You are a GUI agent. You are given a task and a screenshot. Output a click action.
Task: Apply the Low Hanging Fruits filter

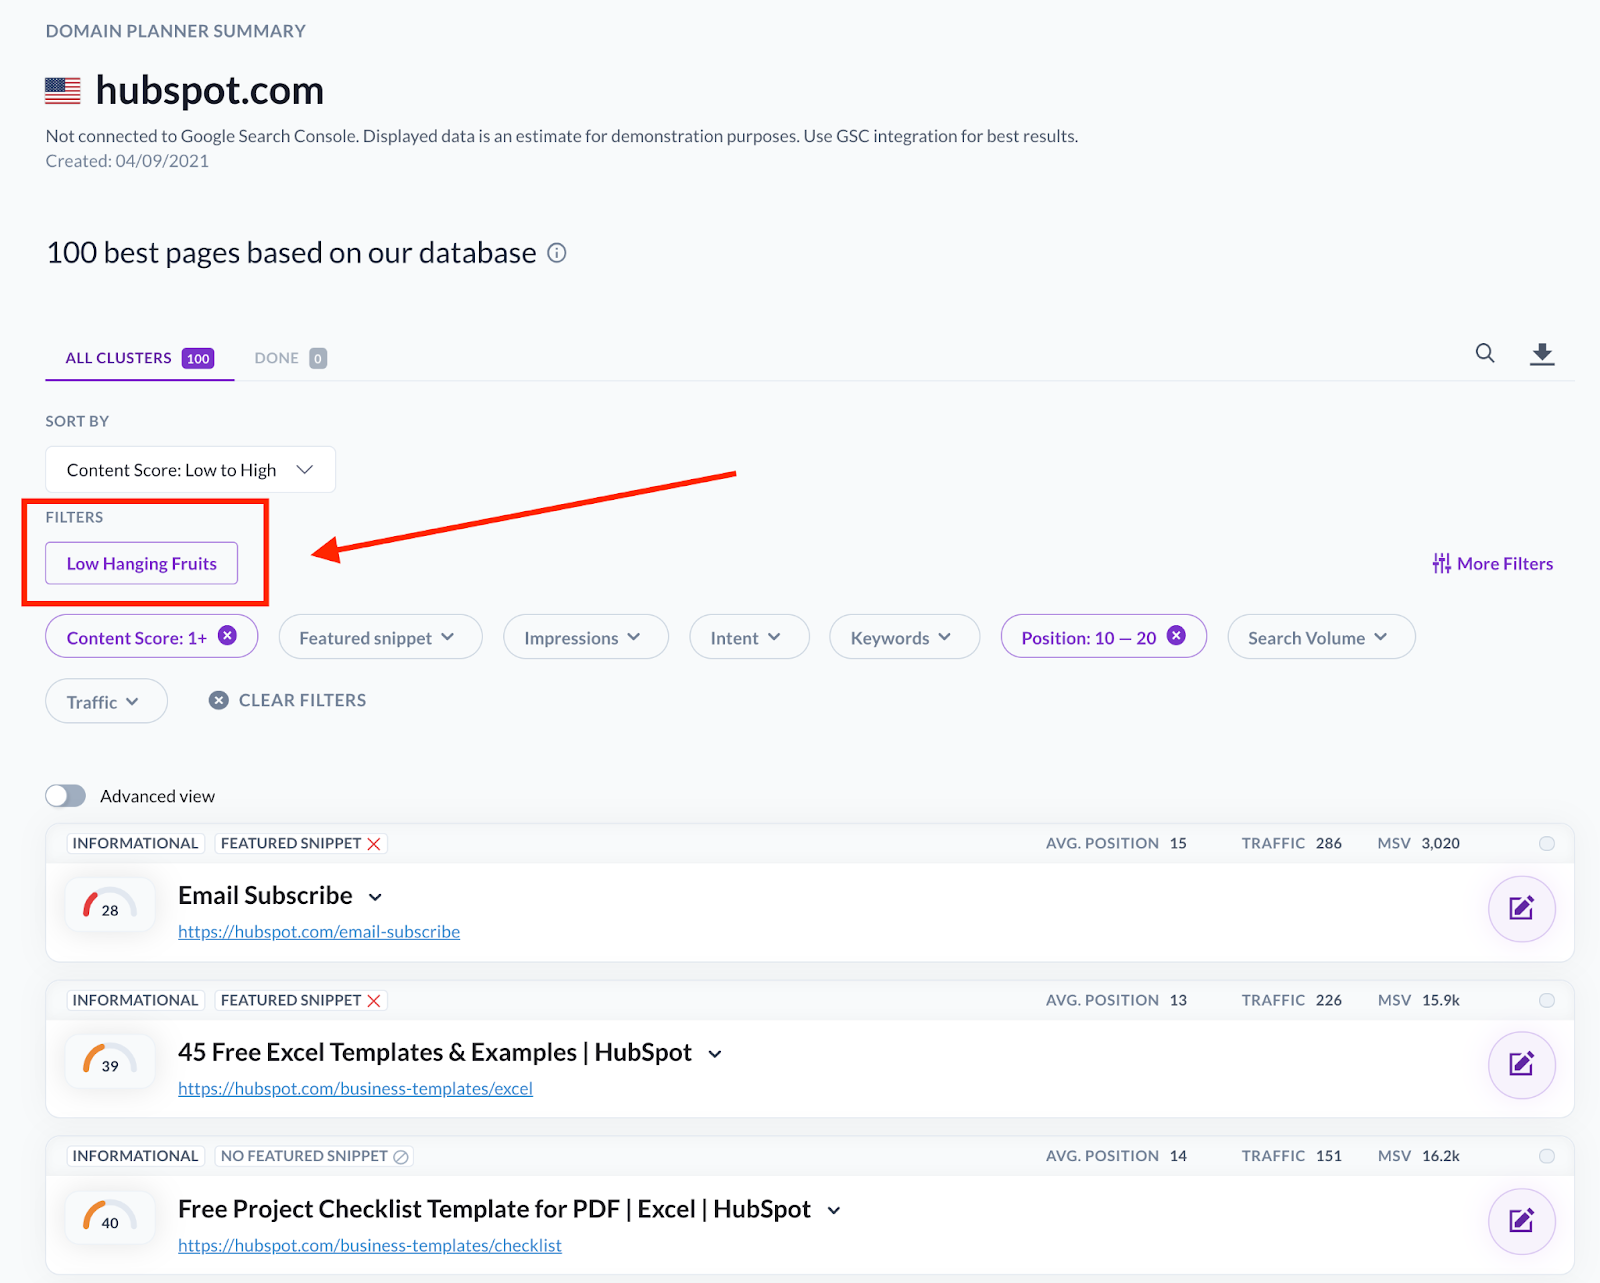[x=141, y=563]
